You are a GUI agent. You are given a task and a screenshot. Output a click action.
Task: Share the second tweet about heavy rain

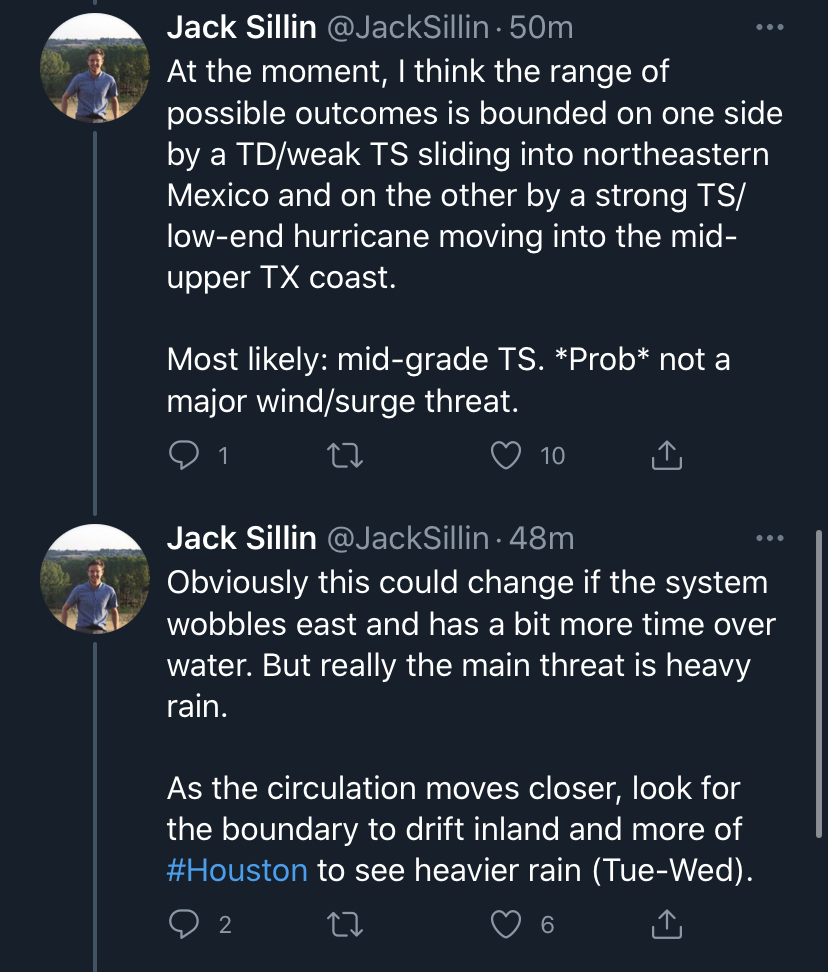[x=666, y=925]
